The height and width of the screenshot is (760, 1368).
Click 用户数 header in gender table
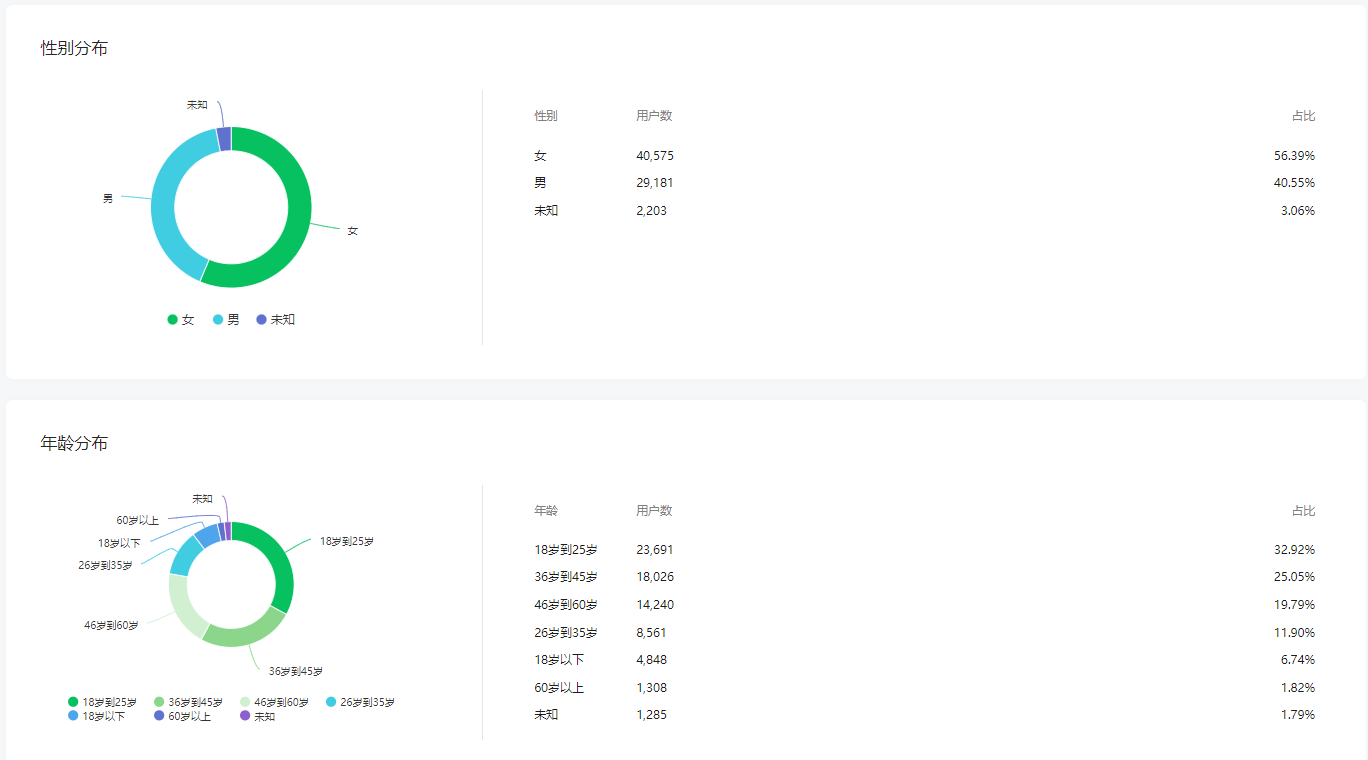pos(654,116)
